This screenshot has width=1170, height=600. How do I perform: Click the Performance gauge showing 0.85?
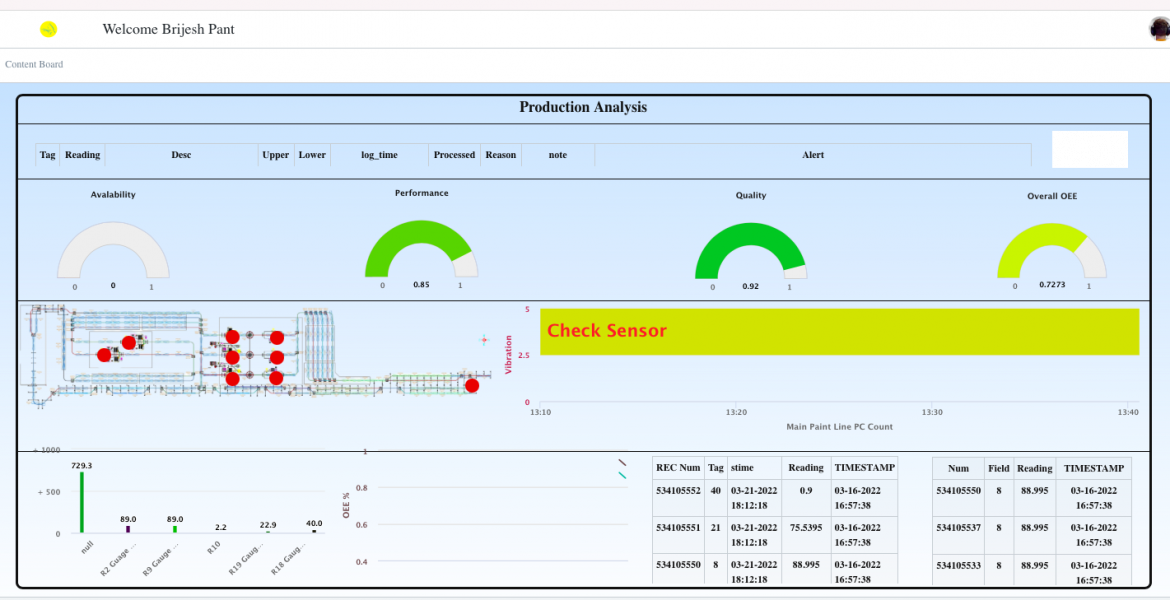(x=421, y=250)
